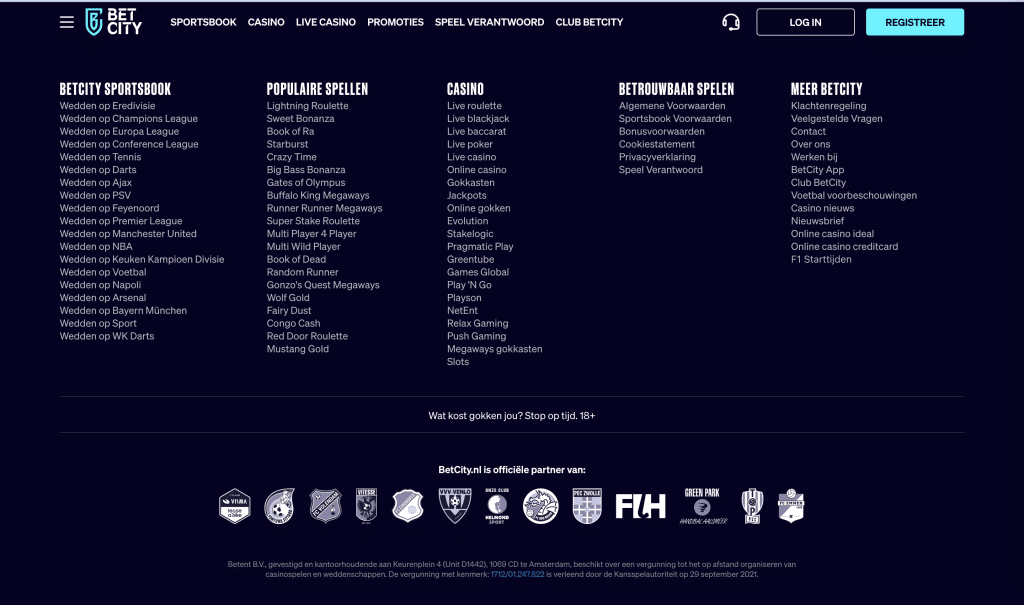Screen dimensions: 1024x605
Task: Click the FC Emmen partner logo
Action: (791, 506)
